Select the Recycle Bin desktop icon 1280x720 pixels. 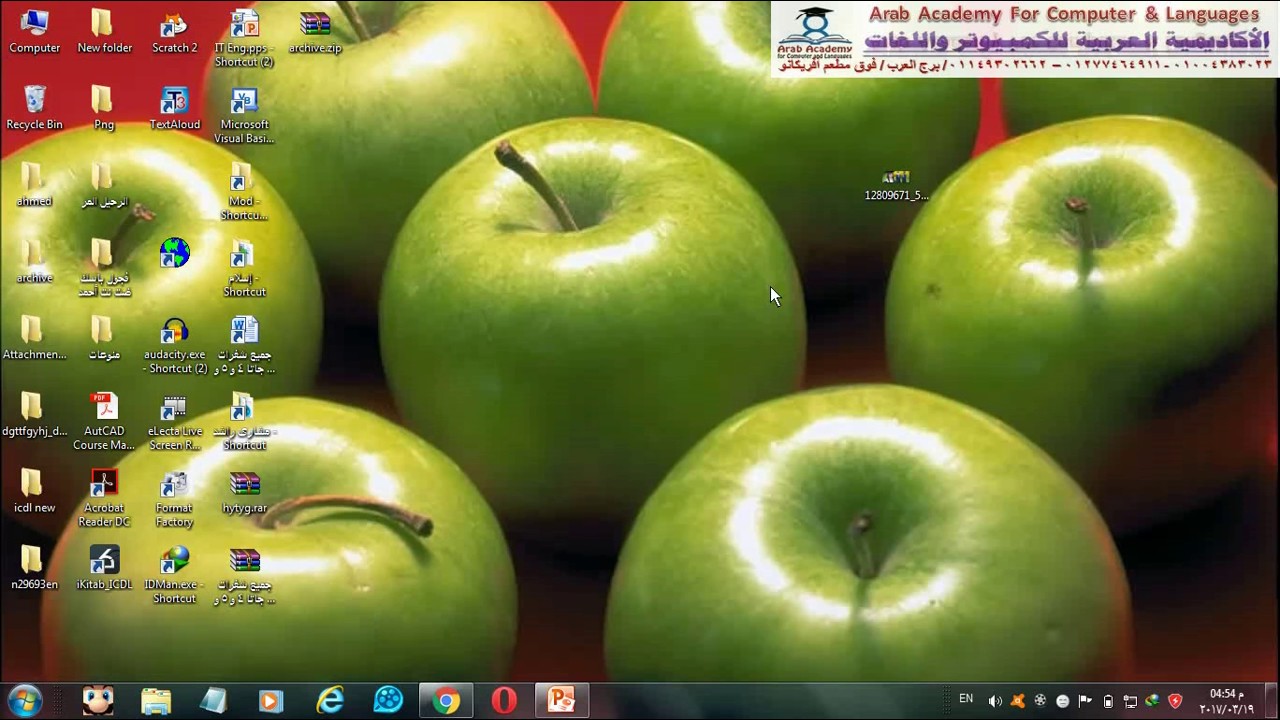[34, 107]
